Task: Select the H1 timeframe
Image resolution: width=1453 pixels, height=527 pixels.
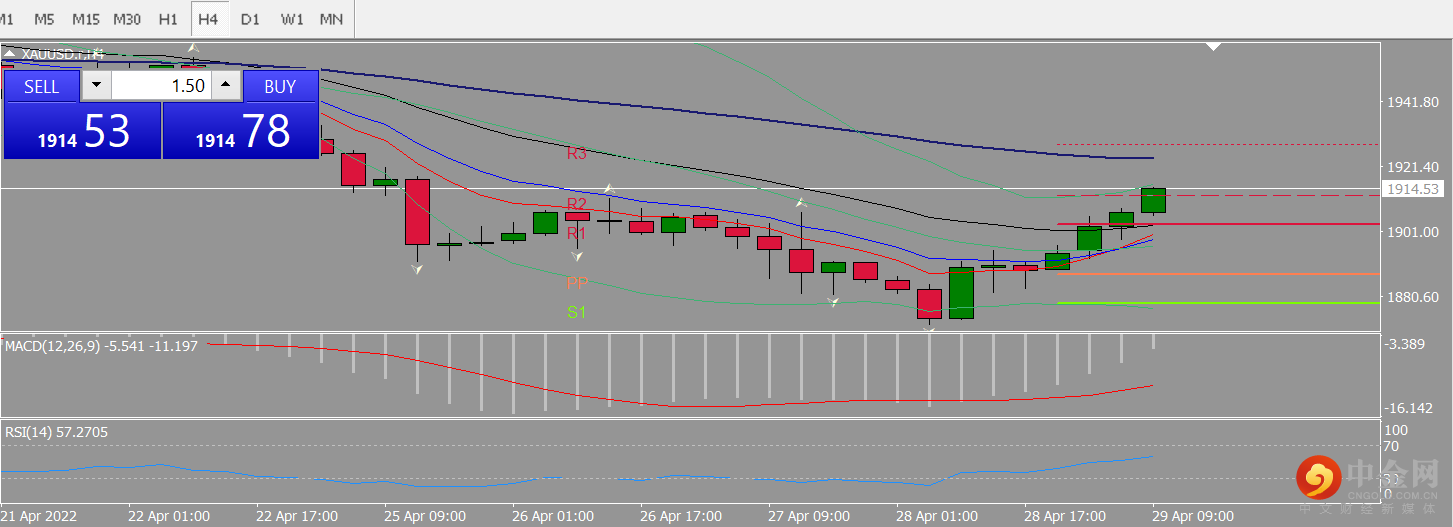Action: [168, 19]
